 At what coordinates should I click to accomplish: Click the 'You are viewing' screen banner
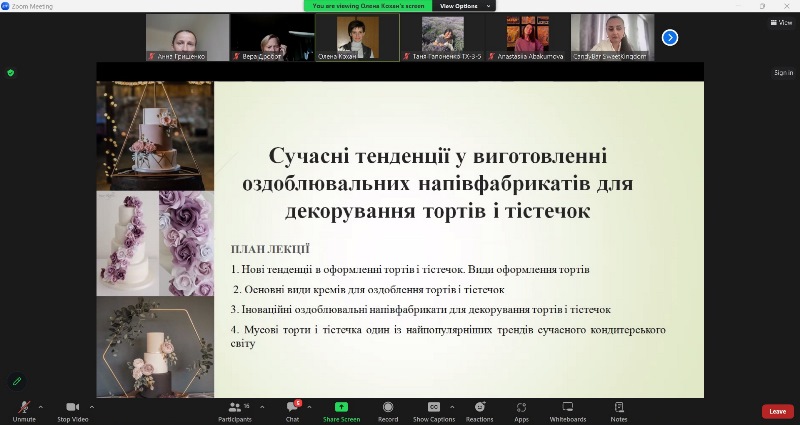pos(368,6)
